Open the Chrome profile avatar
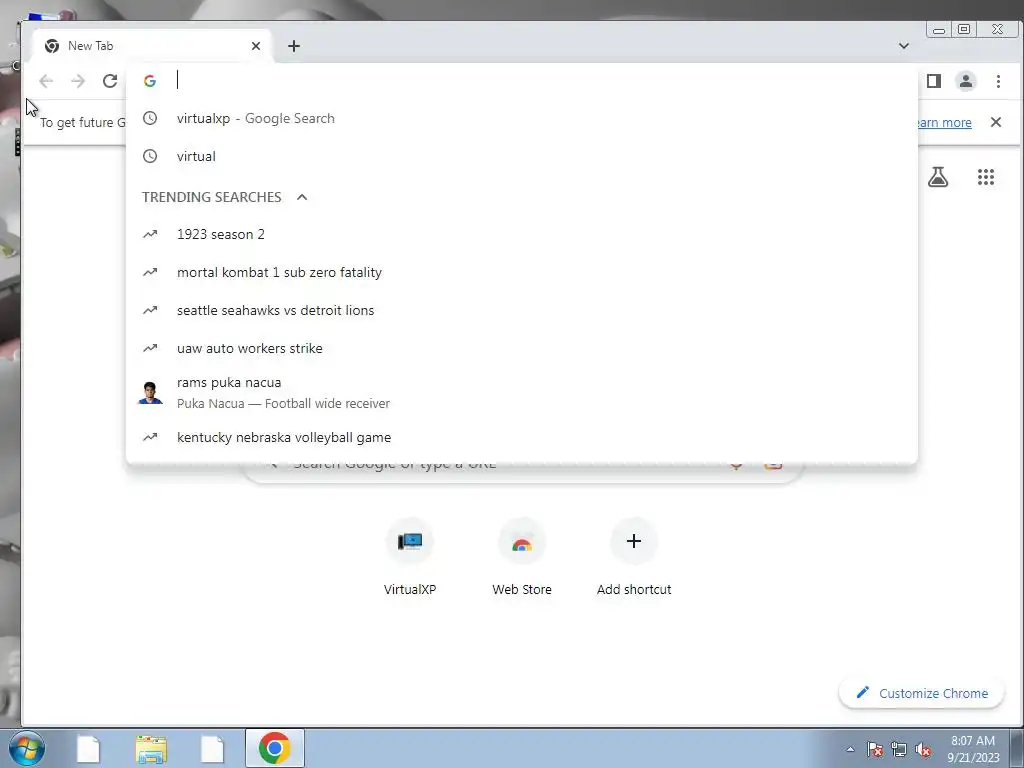Viewport: 1024px width, 768px height. click(966, 81)
